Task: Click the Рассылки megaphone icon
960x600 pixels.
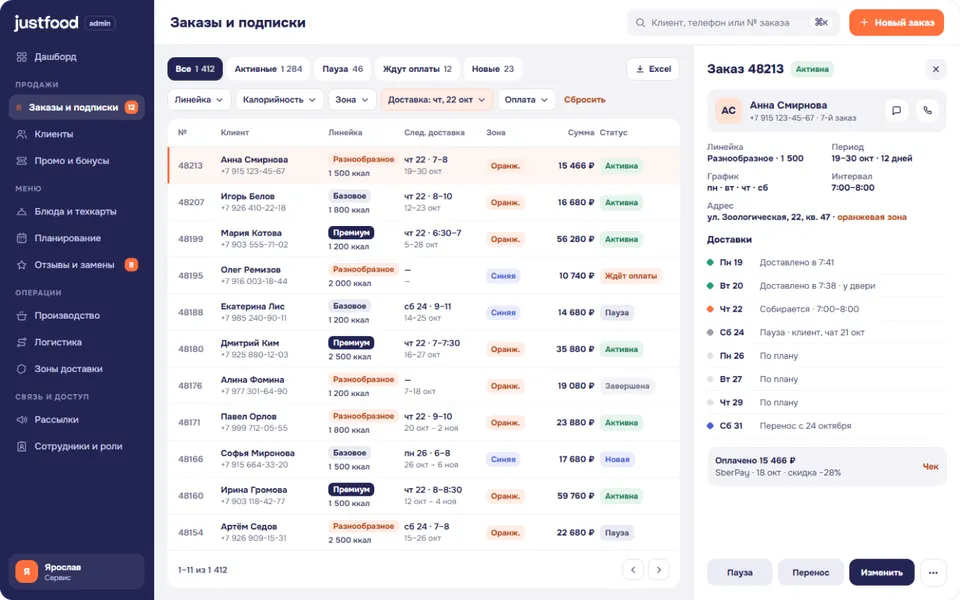Action: pyautogui.click(x=21, y=420)
